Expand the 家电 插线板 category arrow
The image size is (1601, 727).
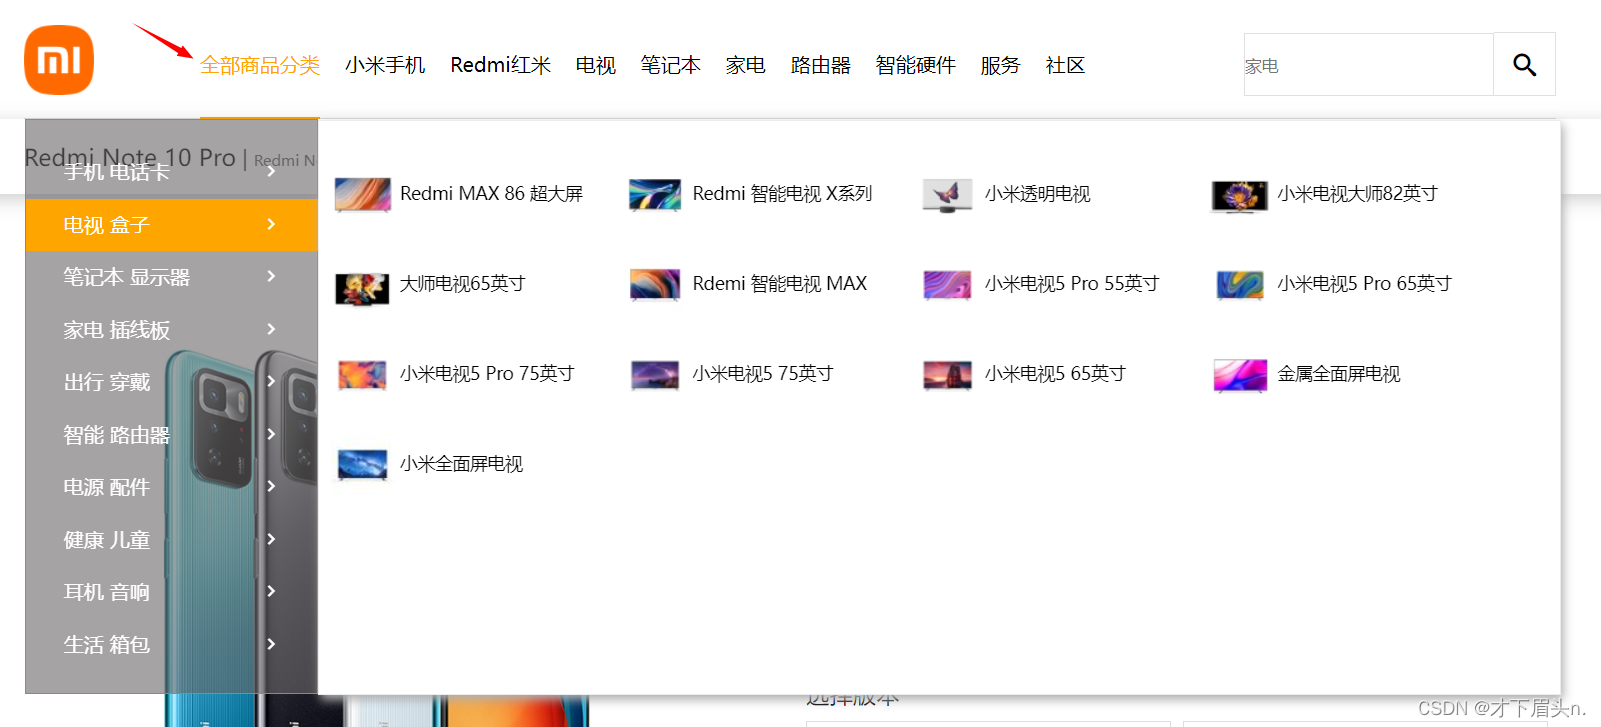(x=271, y=329)
